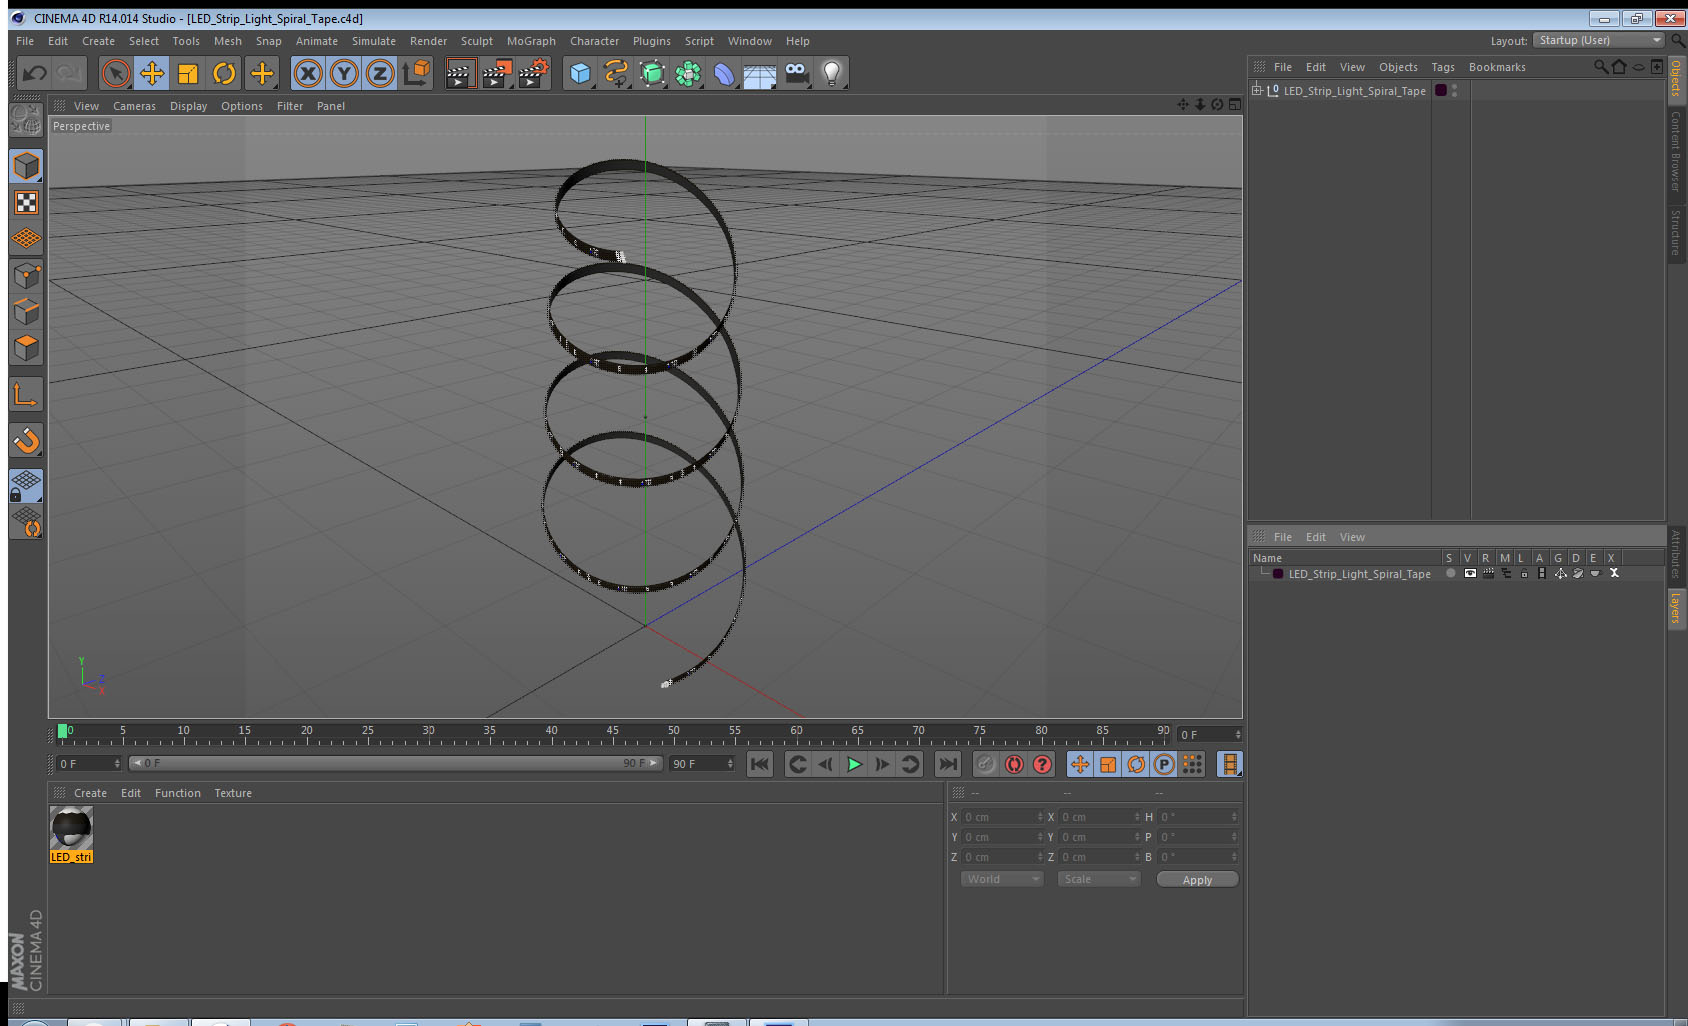Open the array modeling objects icon
This screenshot has height=1026, width=1688.
coord(688,73)
